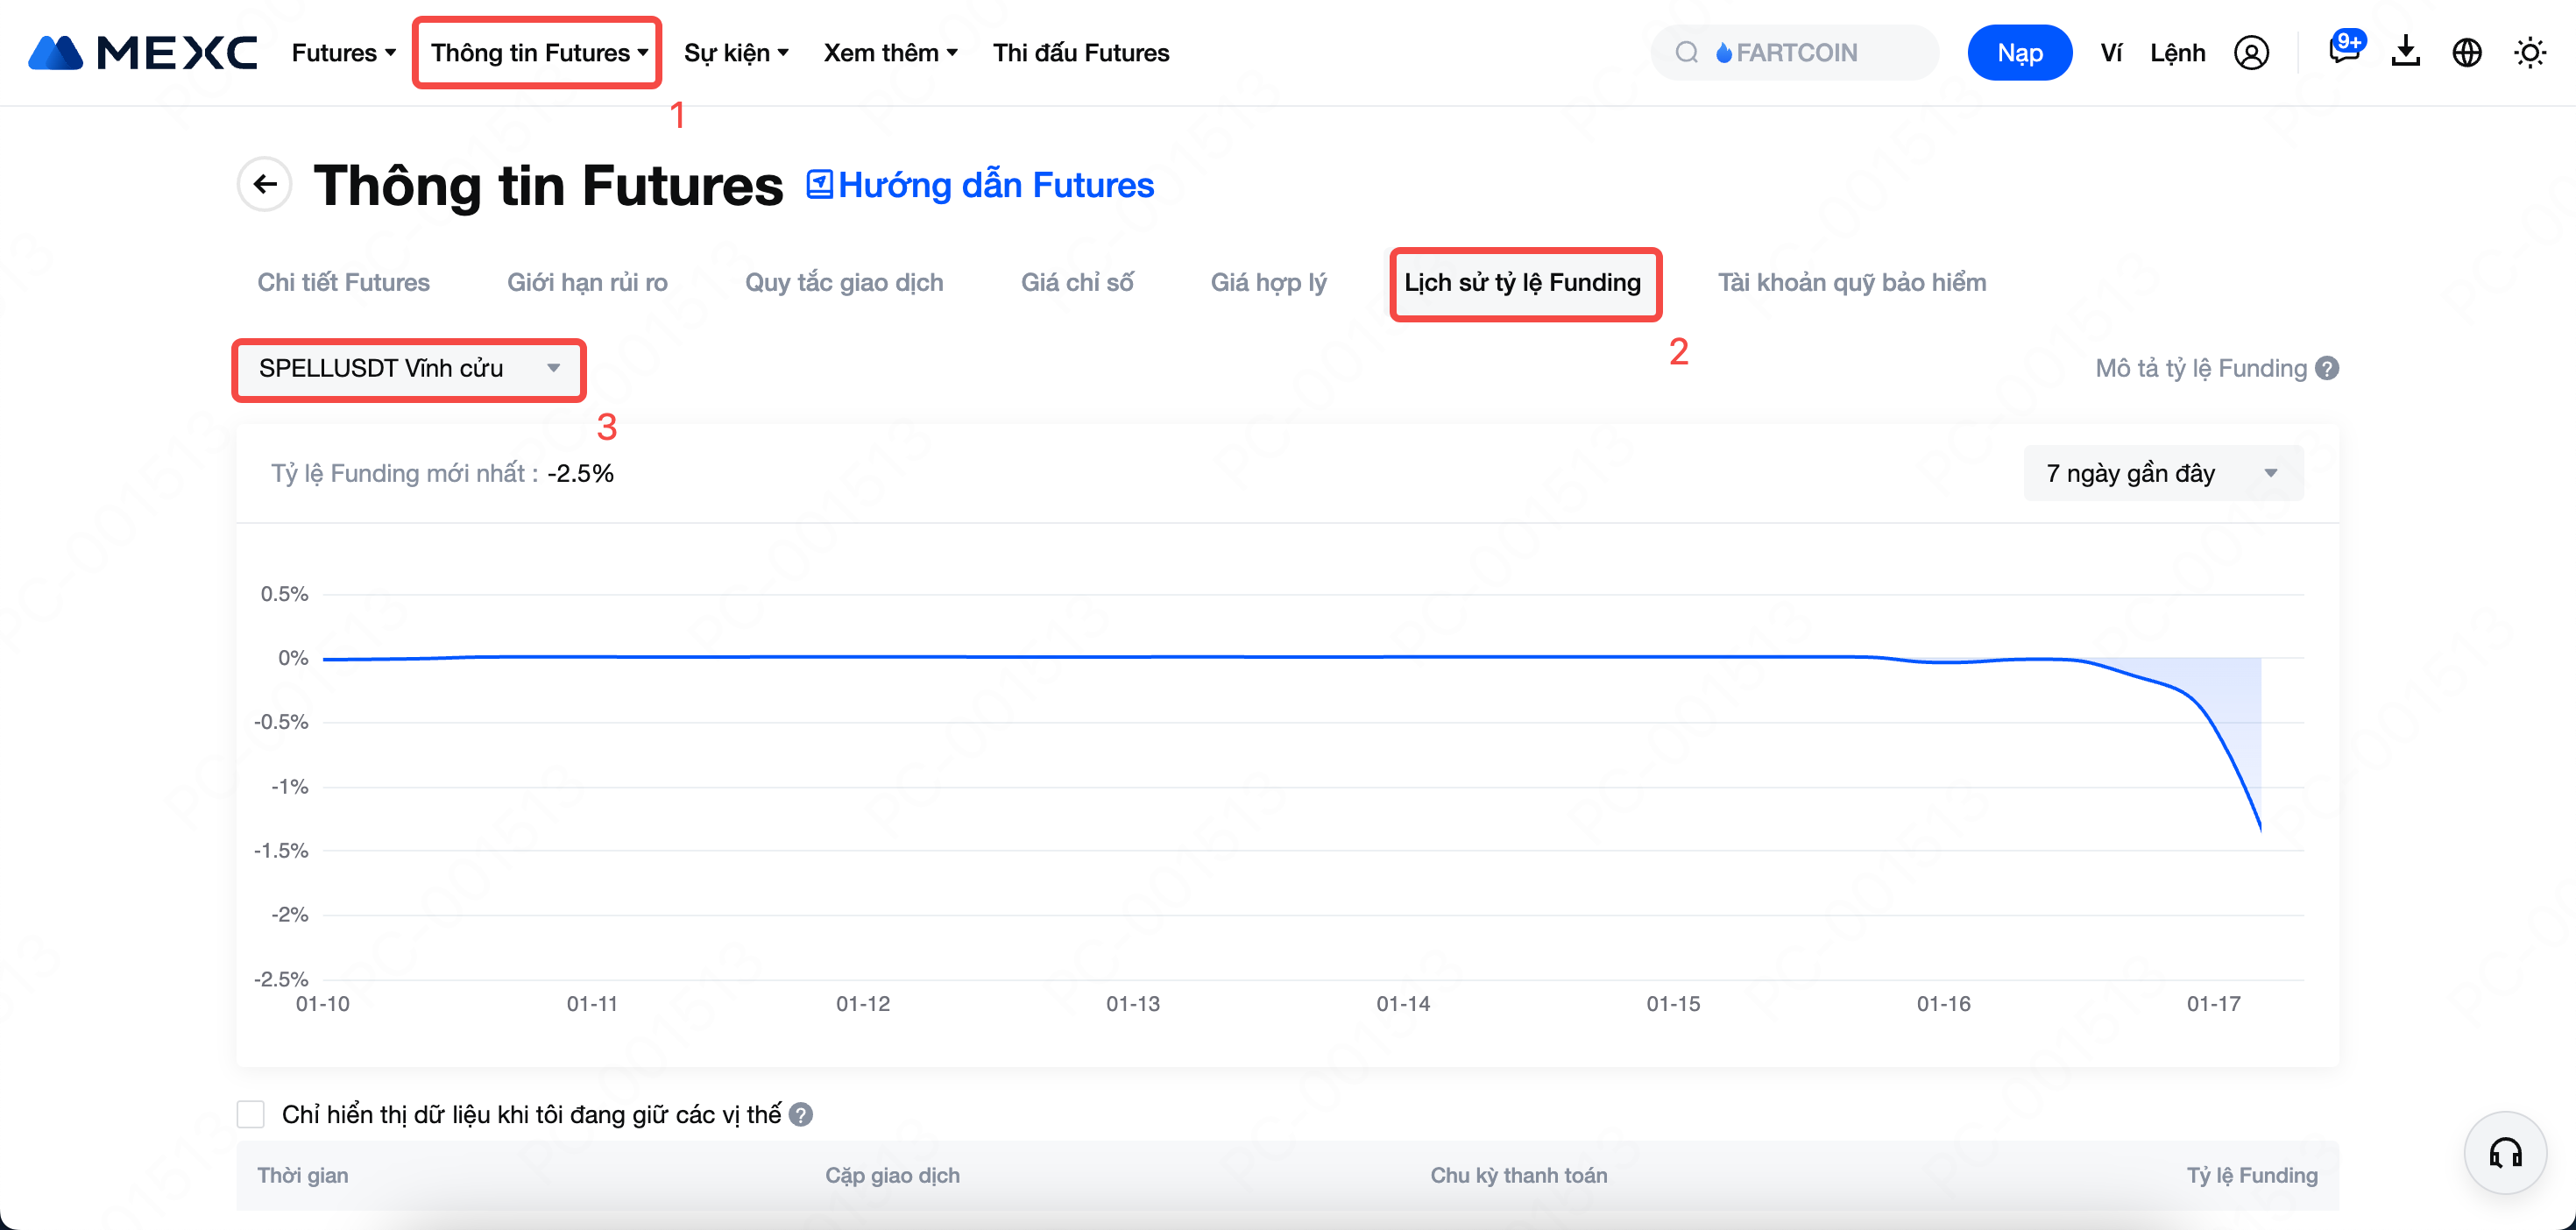Image resolution: width=2576 pixels, height=1230 pixels.
Task: Click the download app icon
Action: point(2405,52)
